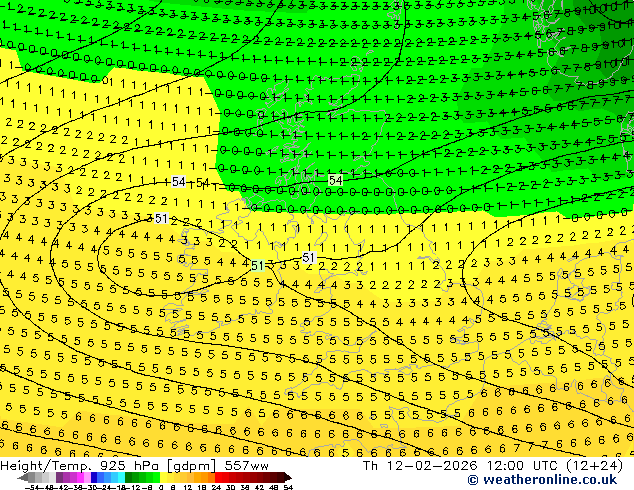Click the dark maroon arrow end of the legend
The image size is (634, 490).
click(287, 478)
